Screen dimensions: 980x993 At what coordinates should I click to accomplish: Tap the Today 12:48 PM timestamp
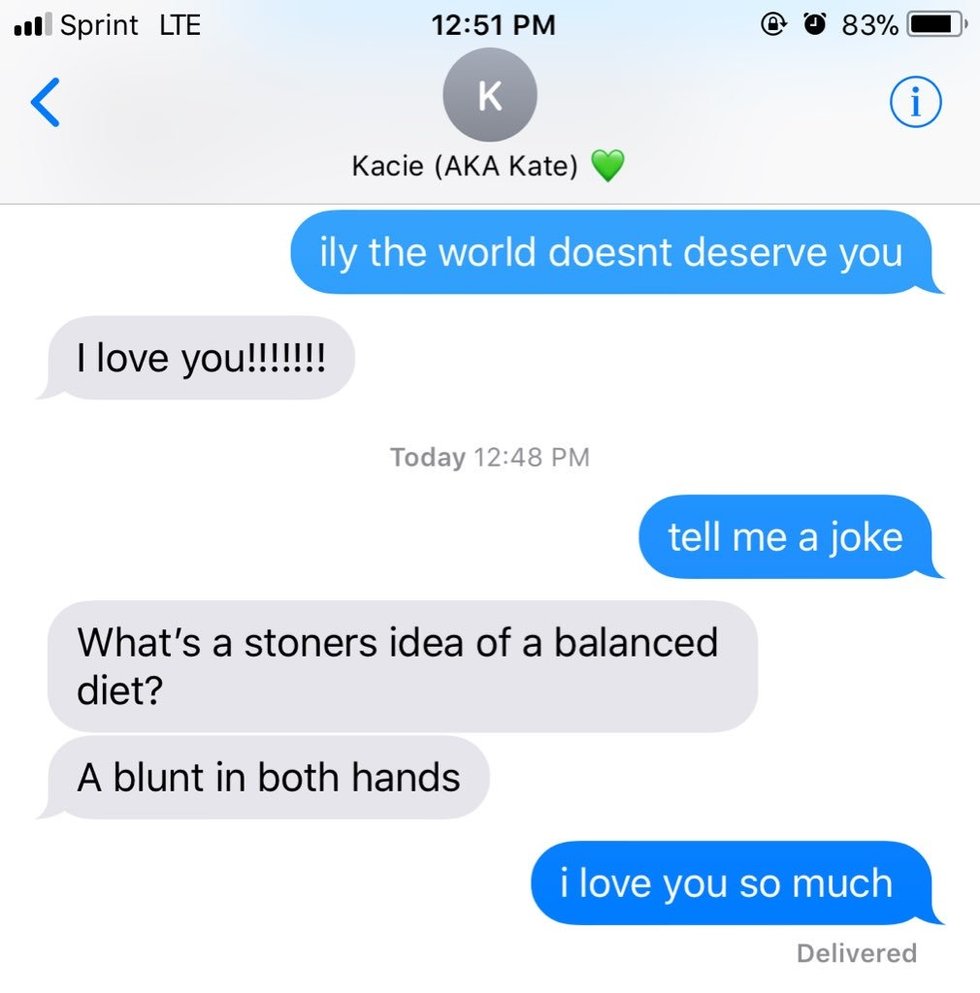pyautogui.click(x=490, y=457)
